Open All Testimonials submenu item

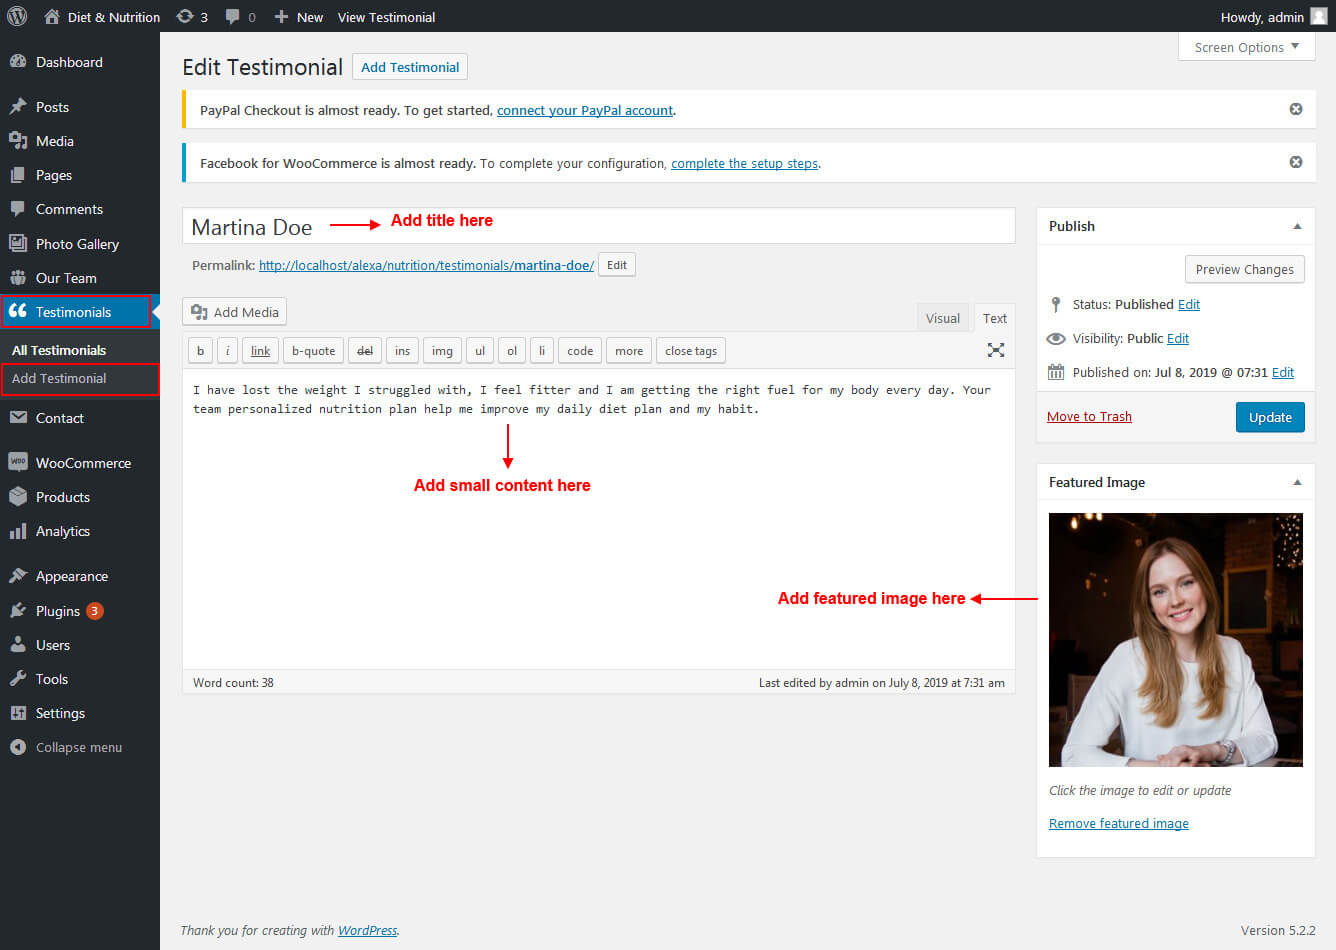click(x=59, y=350)
